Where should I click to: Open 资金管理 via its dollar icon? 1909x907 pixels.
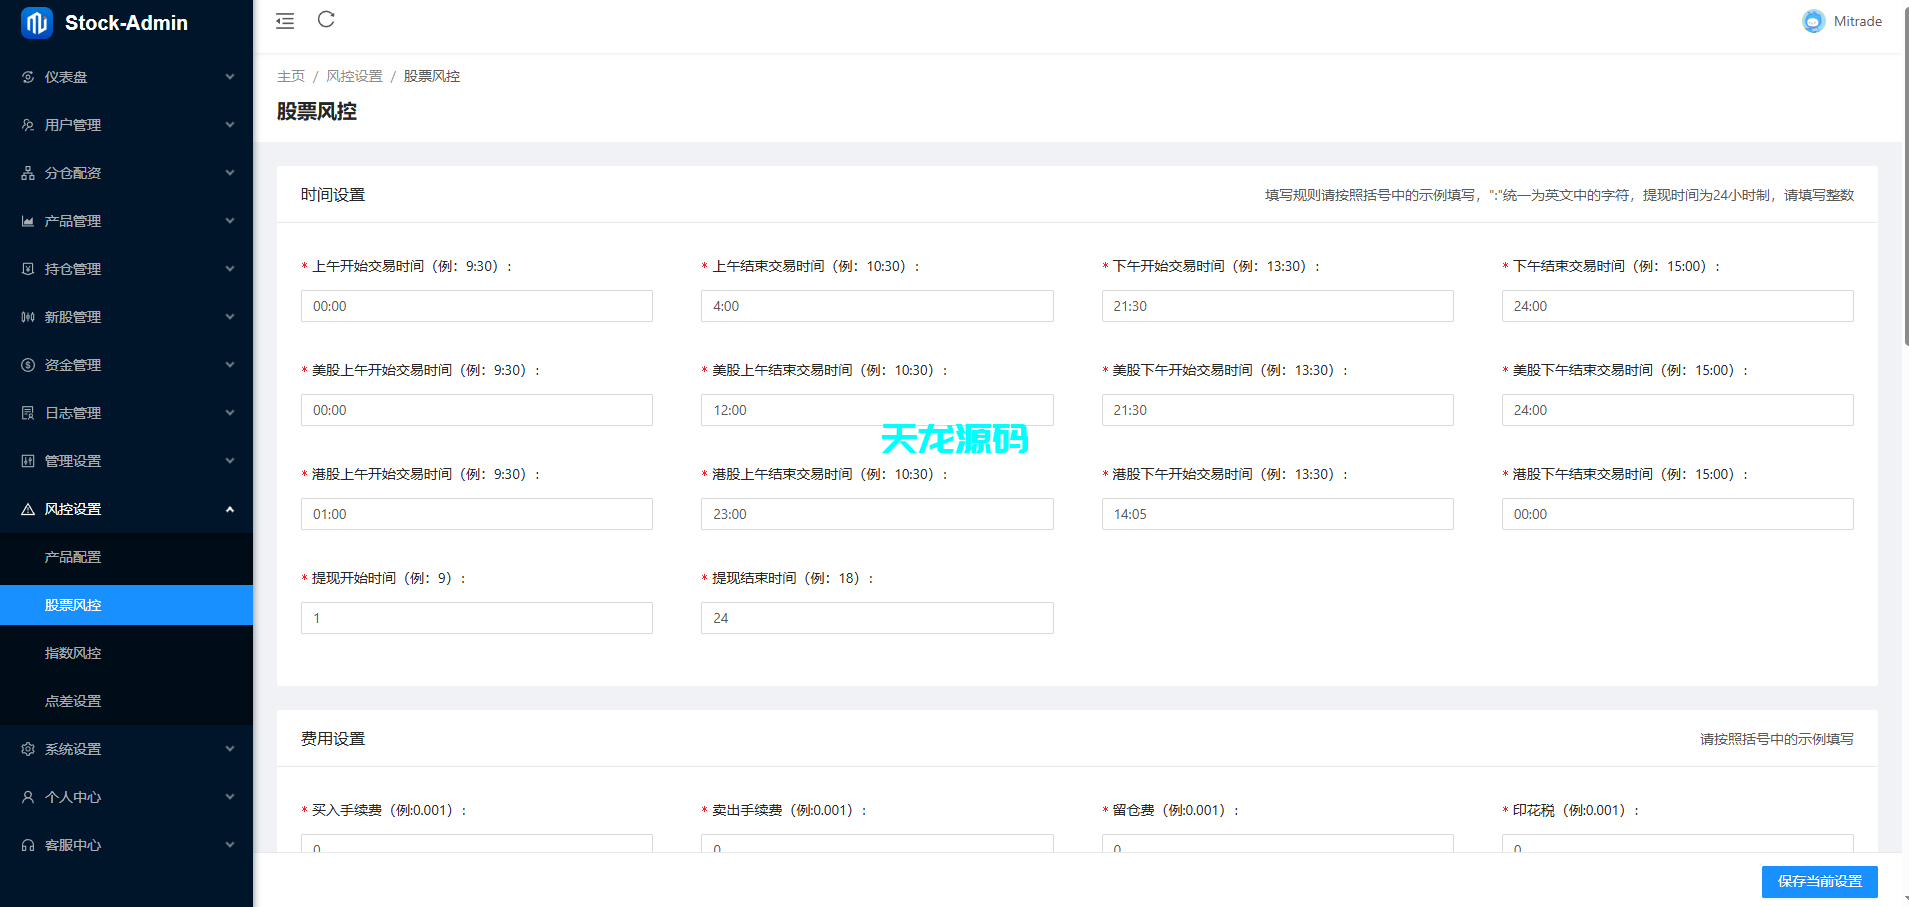click(x=27, y=364)
